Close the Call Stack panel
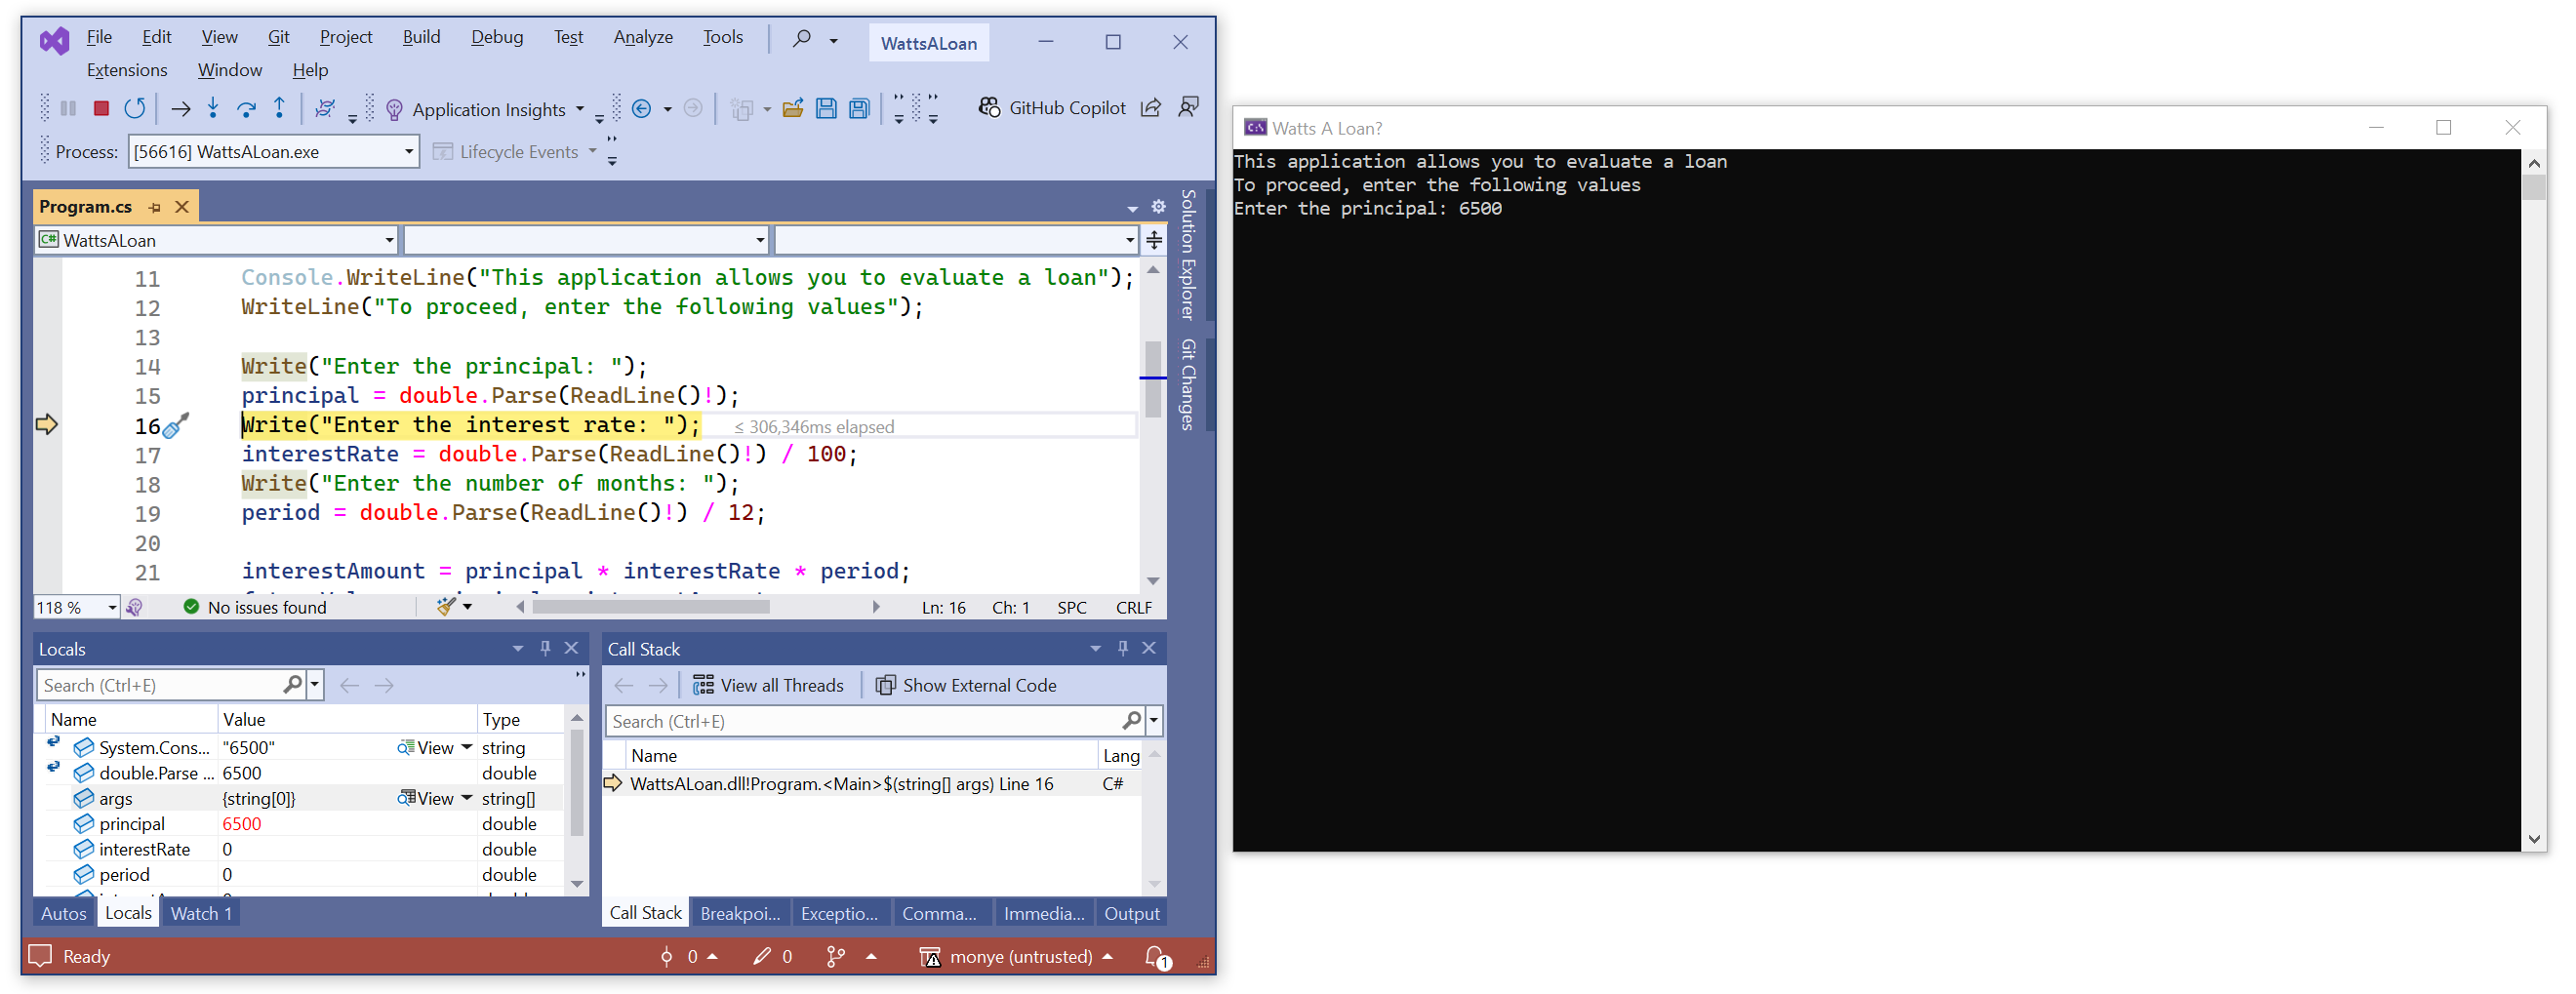The image size is (2576, 994). tap(1150, 648)
